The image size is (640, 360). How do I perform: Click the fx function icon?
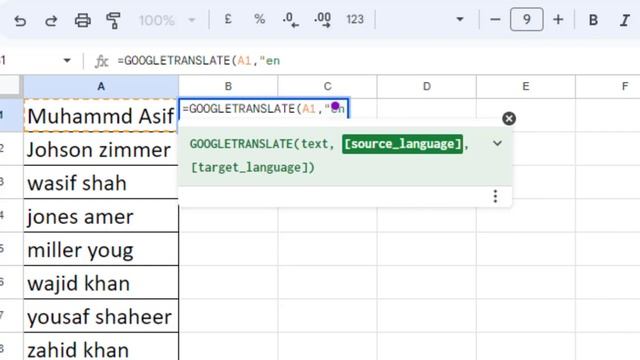(101, 61)
